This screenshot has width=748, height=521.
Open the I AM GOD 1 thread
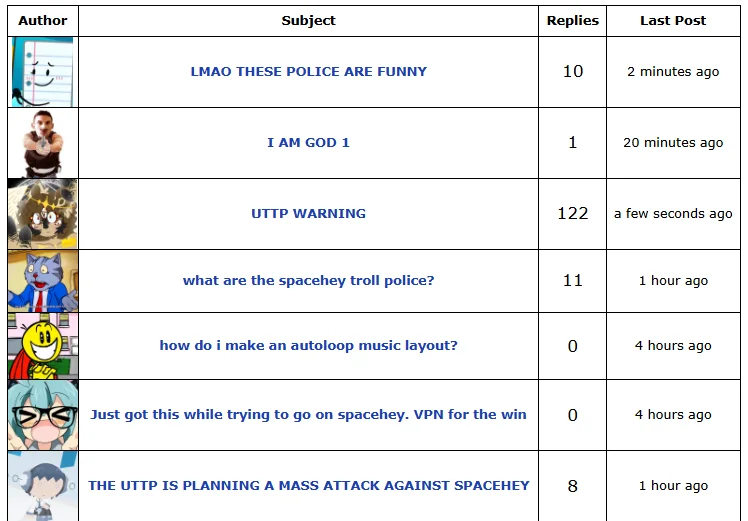click(309, 143)
